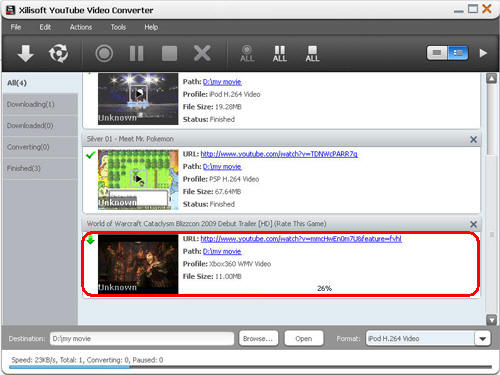The image size is (500, 375).
Task: Click the iPod H.264 Video format box
Action: coord(420,339)
